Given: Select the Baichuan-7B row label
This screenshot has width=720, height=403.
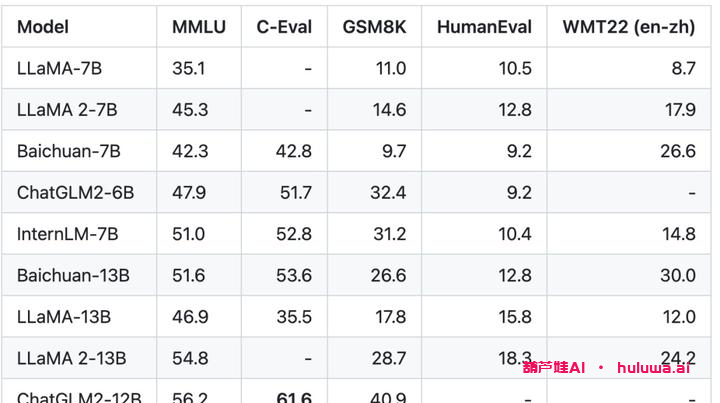Looking at the screenshot, I should pyautogui.click(x=69, y=151).
